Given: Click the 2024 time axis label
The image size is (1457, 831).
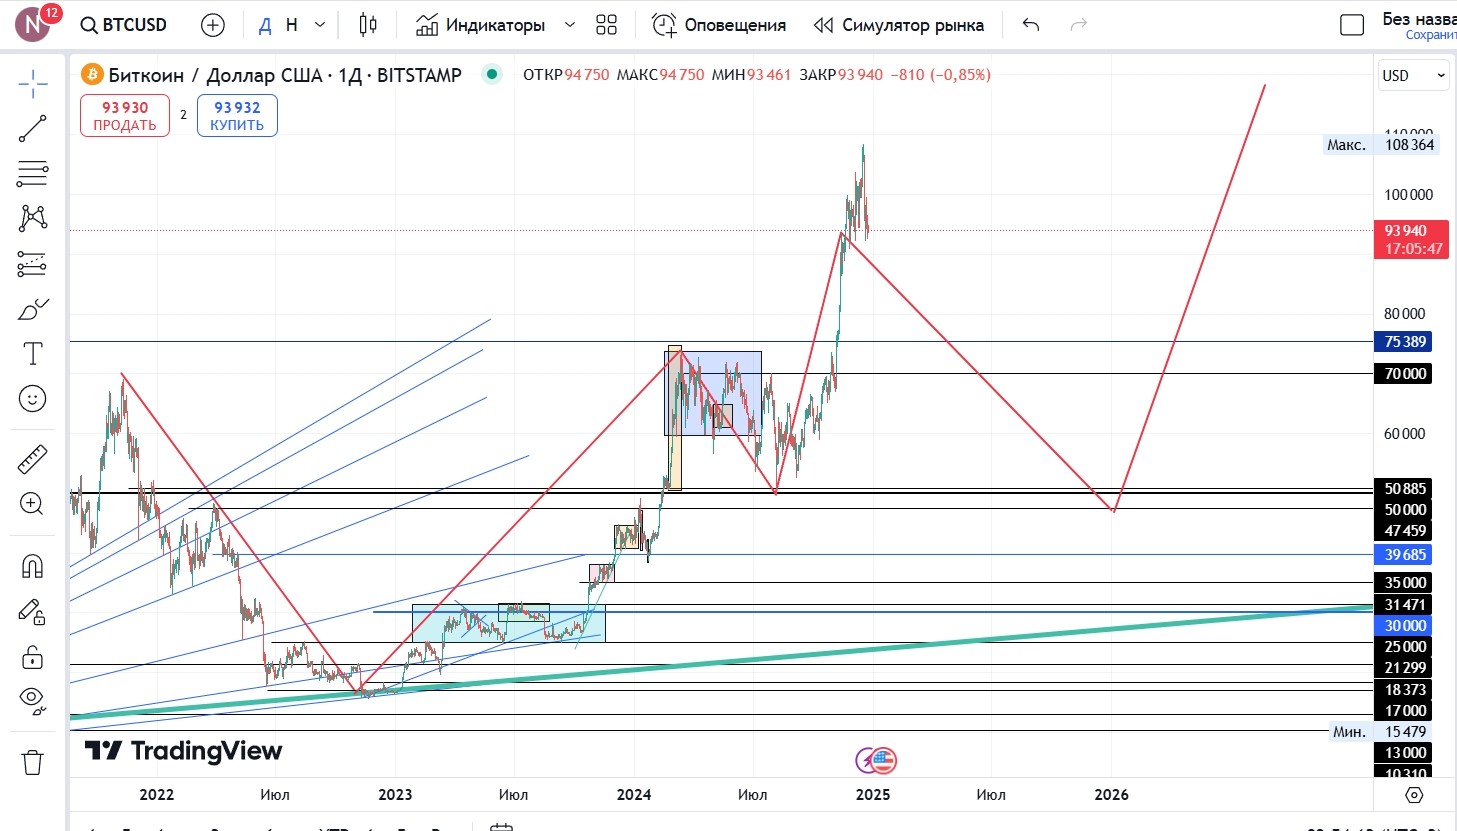Looking at the screenshot, I should point(634,795).
